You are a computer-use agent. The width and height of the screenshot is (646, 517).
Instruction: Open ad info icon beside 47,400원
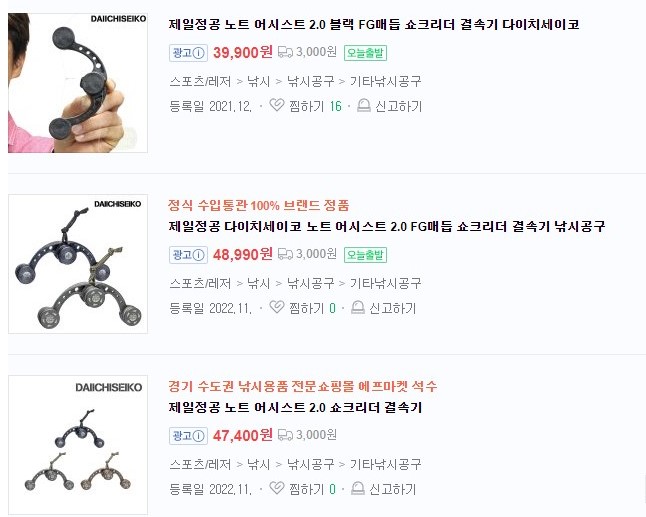point(199,436)
